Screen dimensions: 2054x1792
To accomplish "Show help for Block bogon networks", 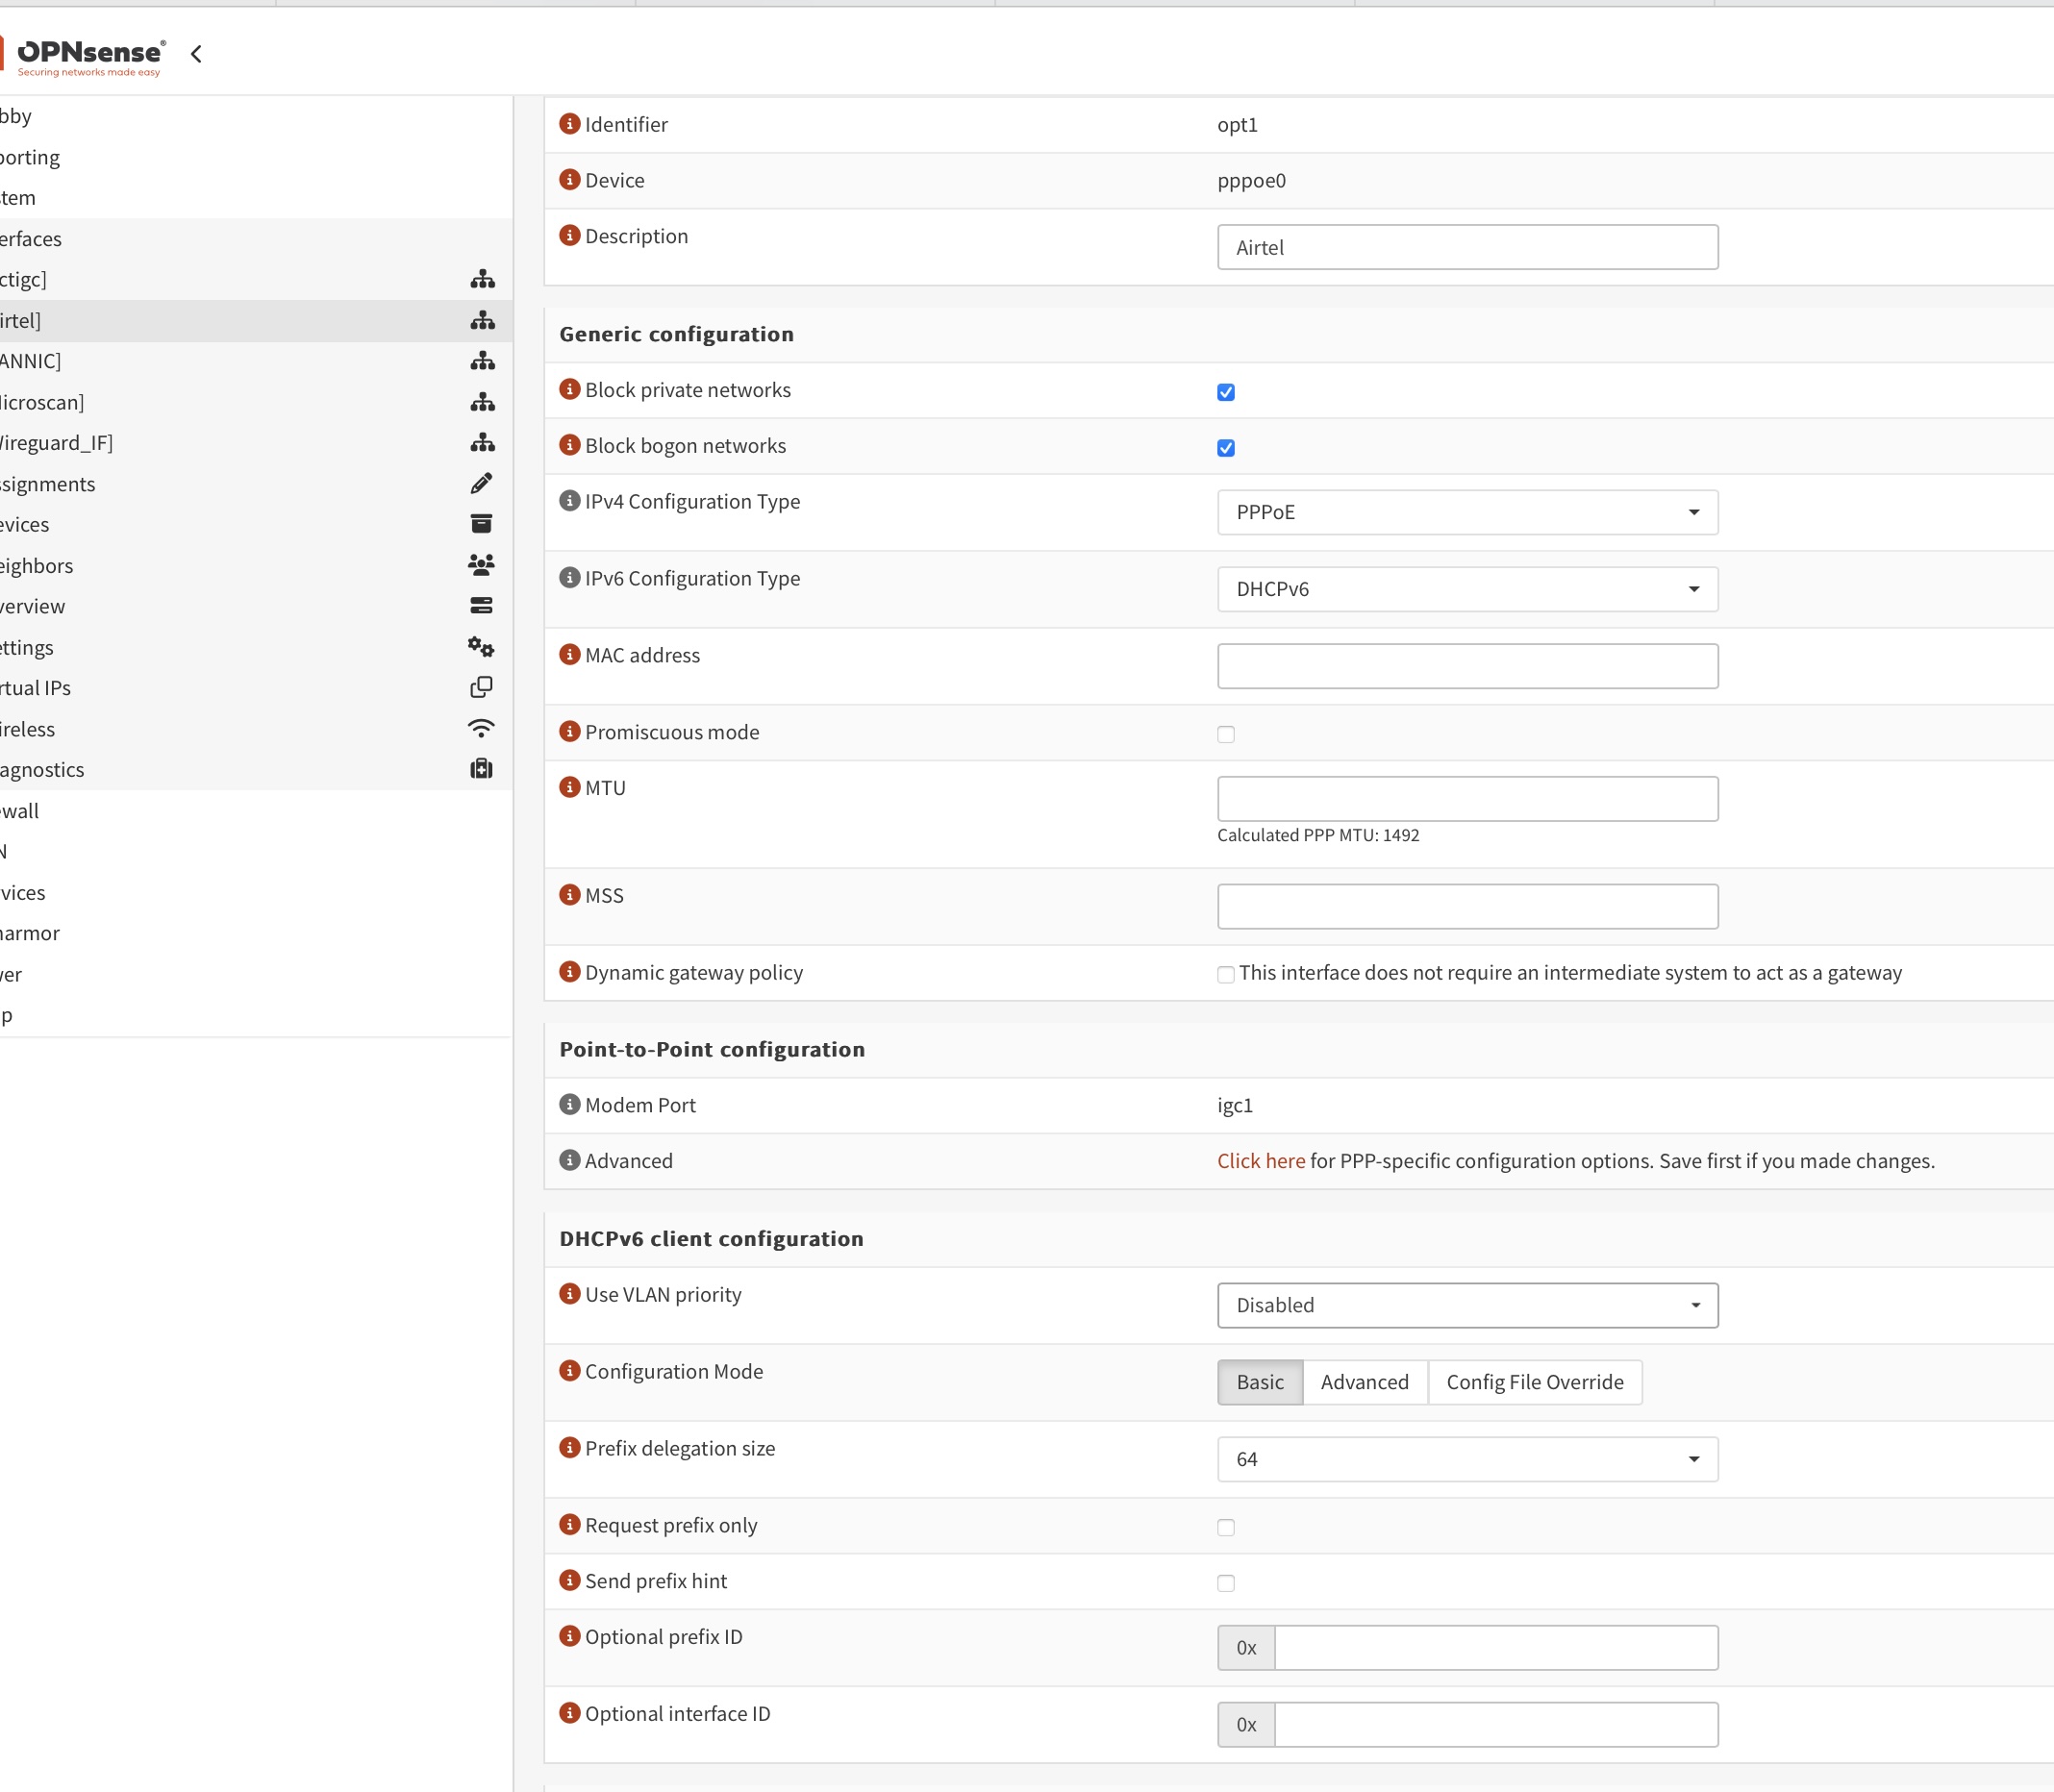I will (570, 445).
